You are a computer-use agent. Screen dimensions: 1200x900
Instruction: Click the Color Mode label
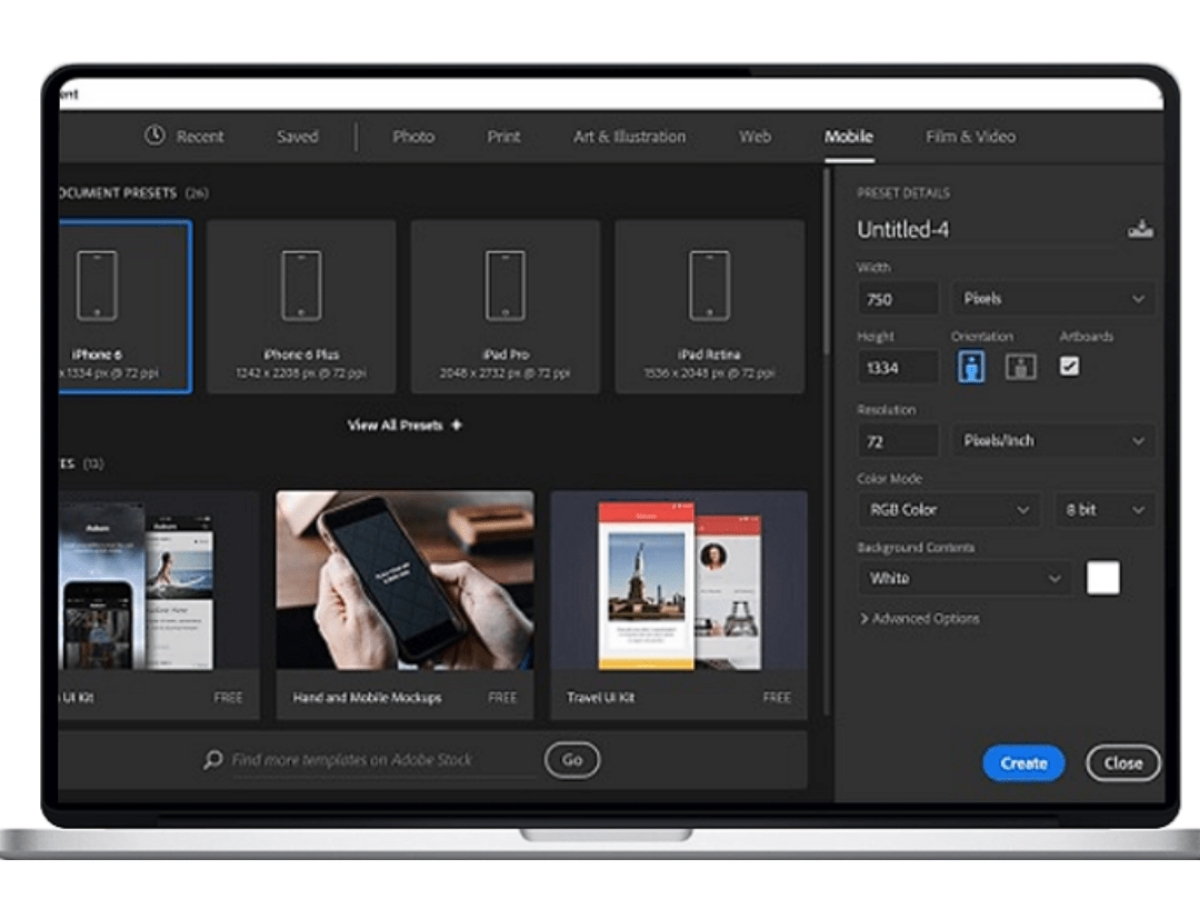coord(890,479)
